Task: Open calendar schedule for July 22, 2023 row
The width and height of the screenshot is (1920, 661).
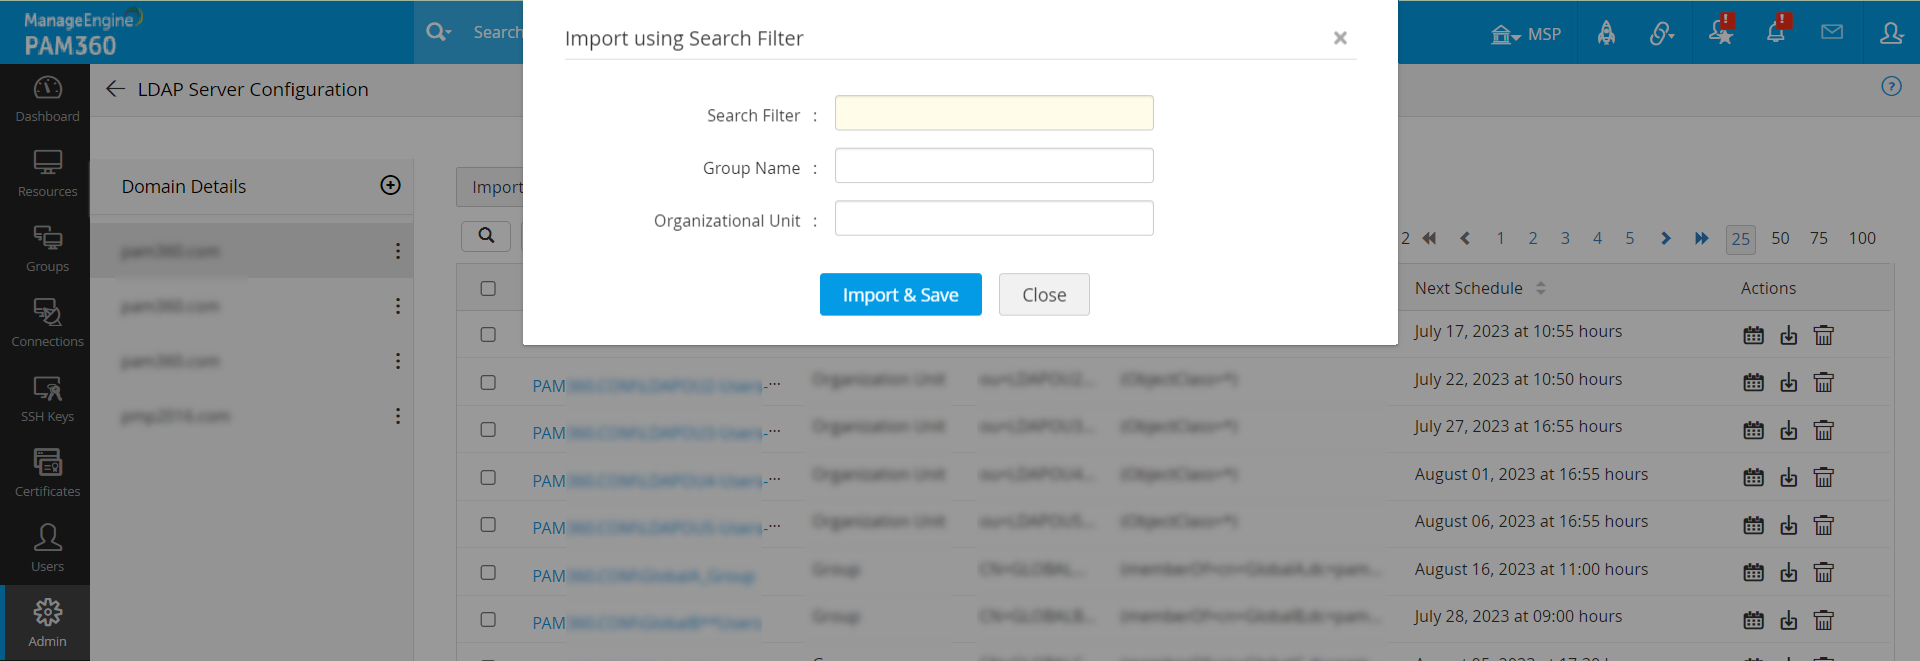Action: click(x=1753, y=382)
